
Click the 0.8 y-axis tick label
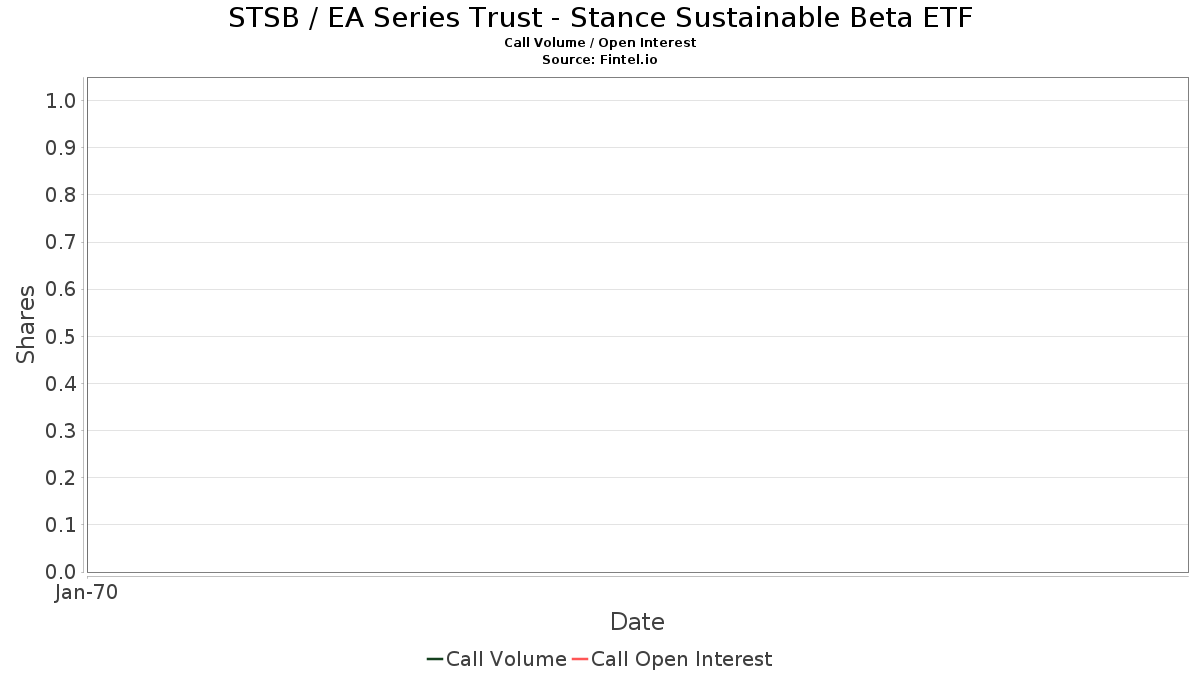click(61, 195)
